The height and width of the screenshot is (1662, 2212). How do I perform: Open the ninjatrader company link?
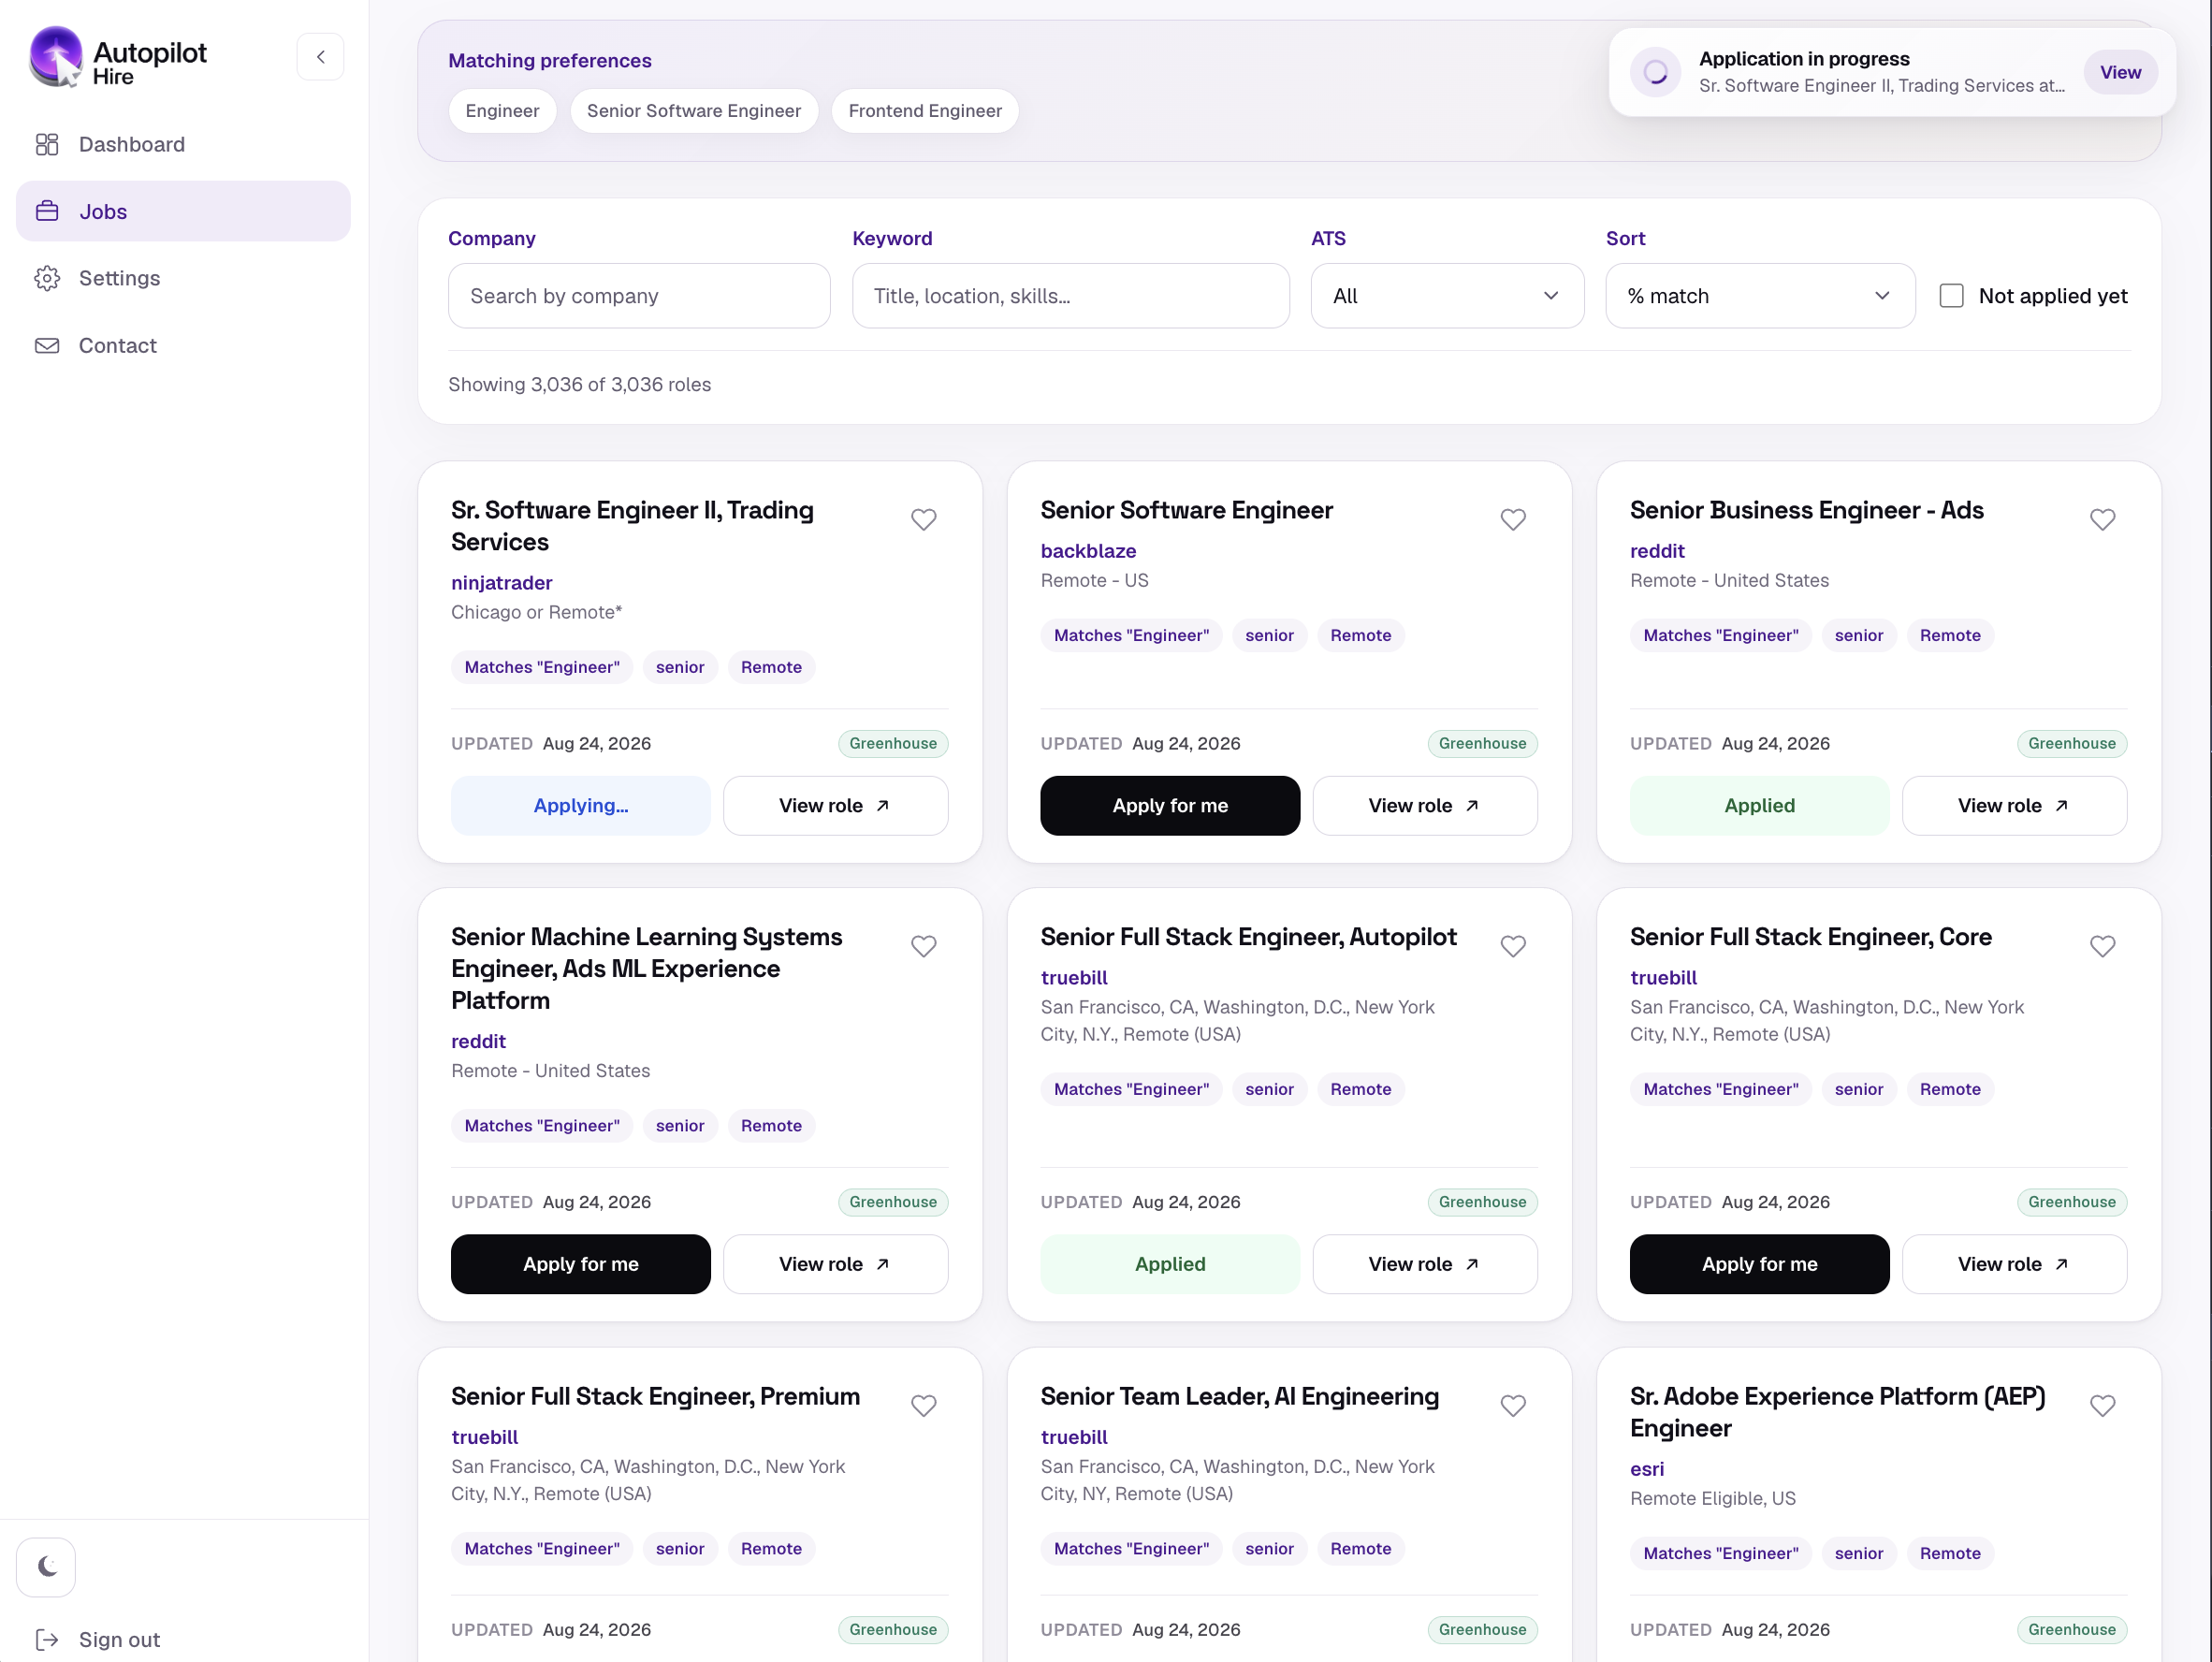pos(501,582)
